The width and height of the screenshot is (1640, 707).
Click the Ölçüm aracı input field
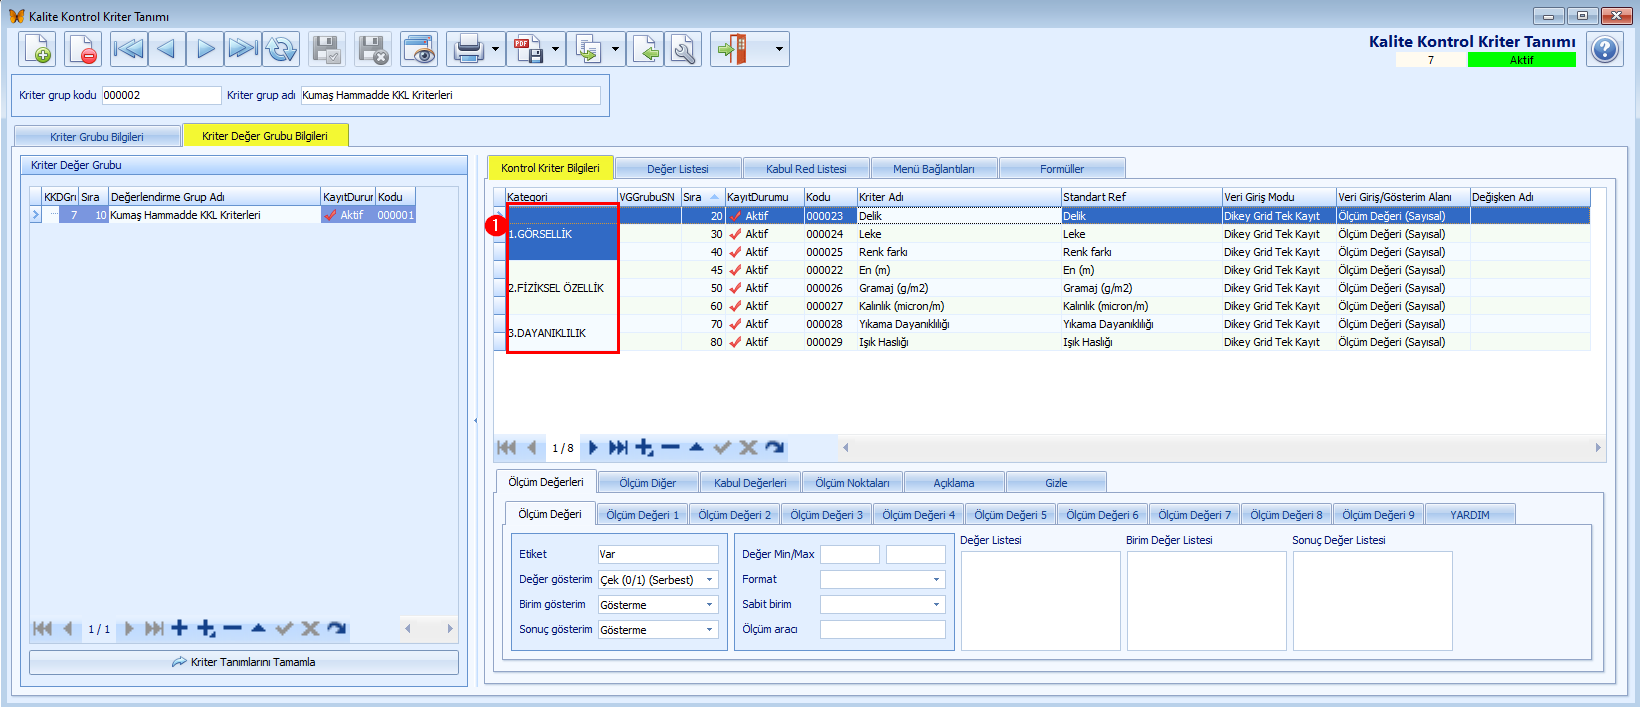tap(882, 629)
